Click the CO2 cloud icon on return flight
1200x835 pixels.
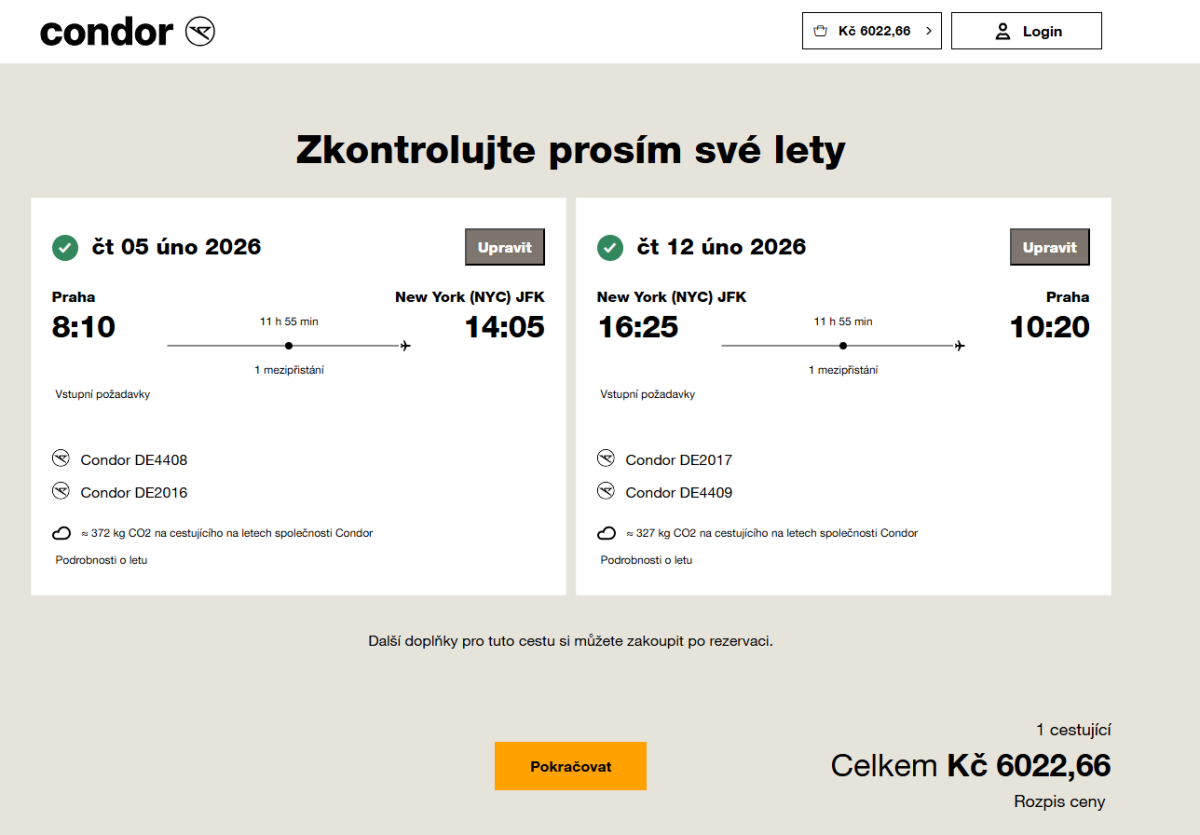click(607, 533)
